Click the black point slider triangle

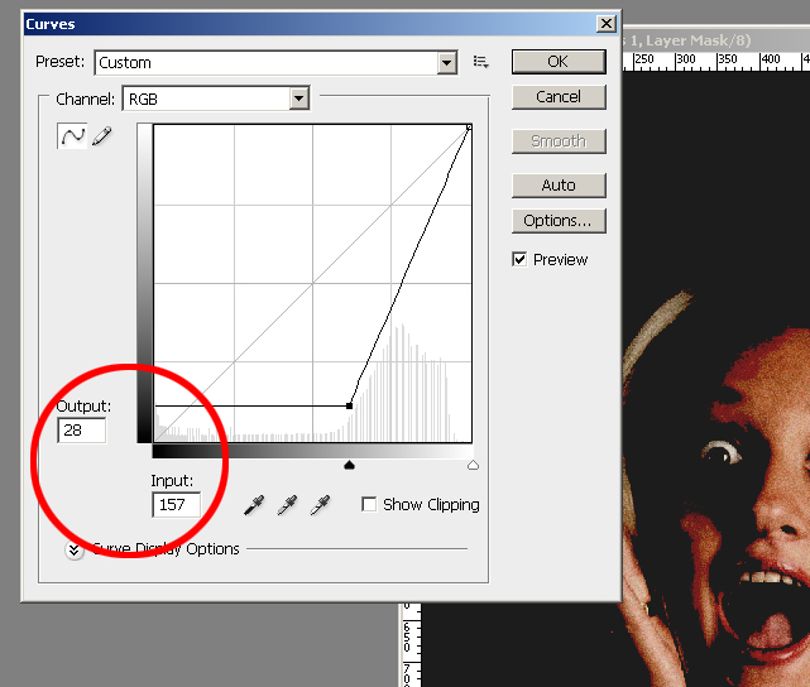[x=349, y=465]
